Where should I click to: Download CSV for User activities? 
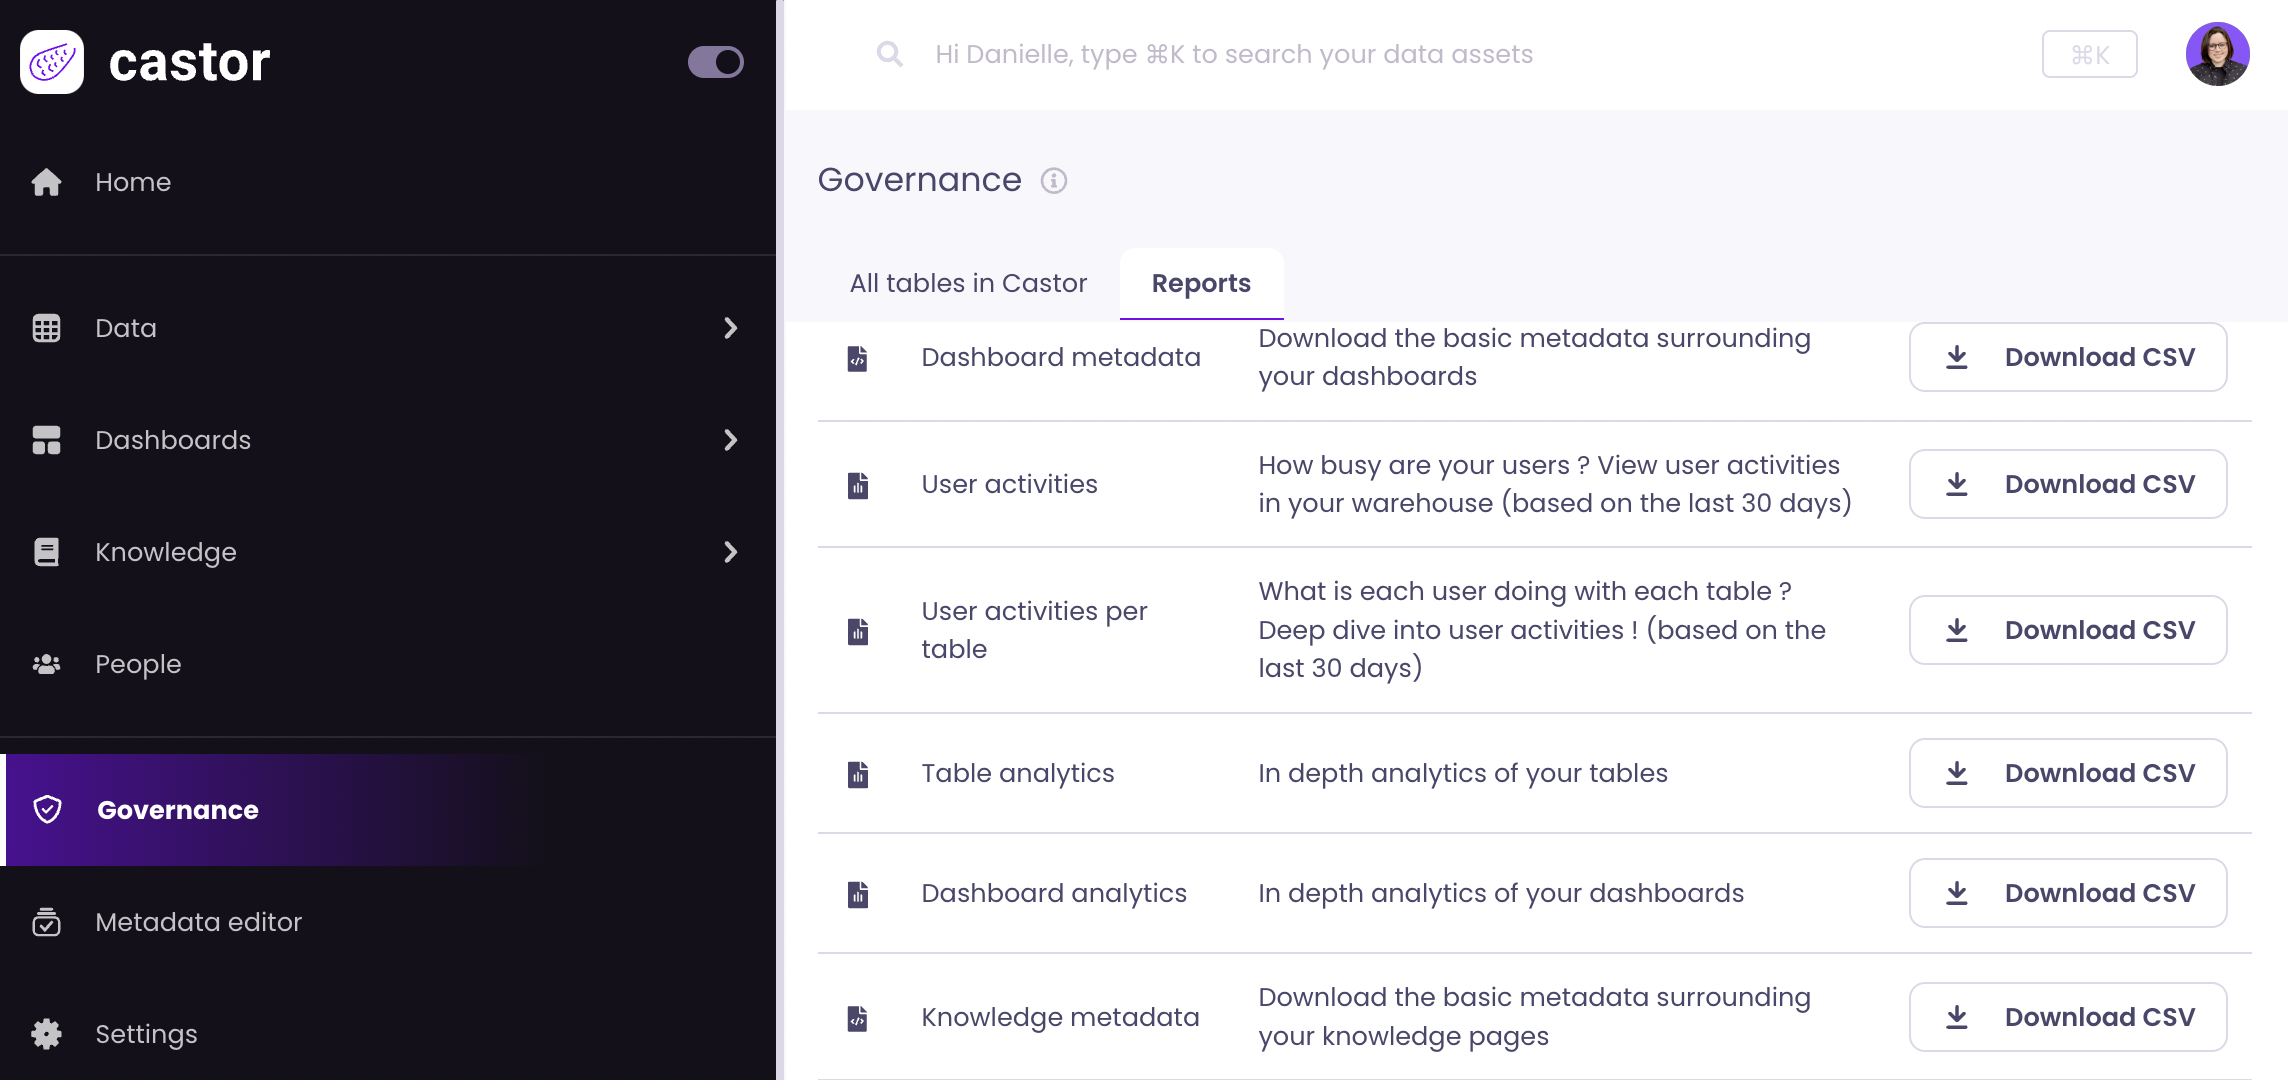pos(2068,484)
